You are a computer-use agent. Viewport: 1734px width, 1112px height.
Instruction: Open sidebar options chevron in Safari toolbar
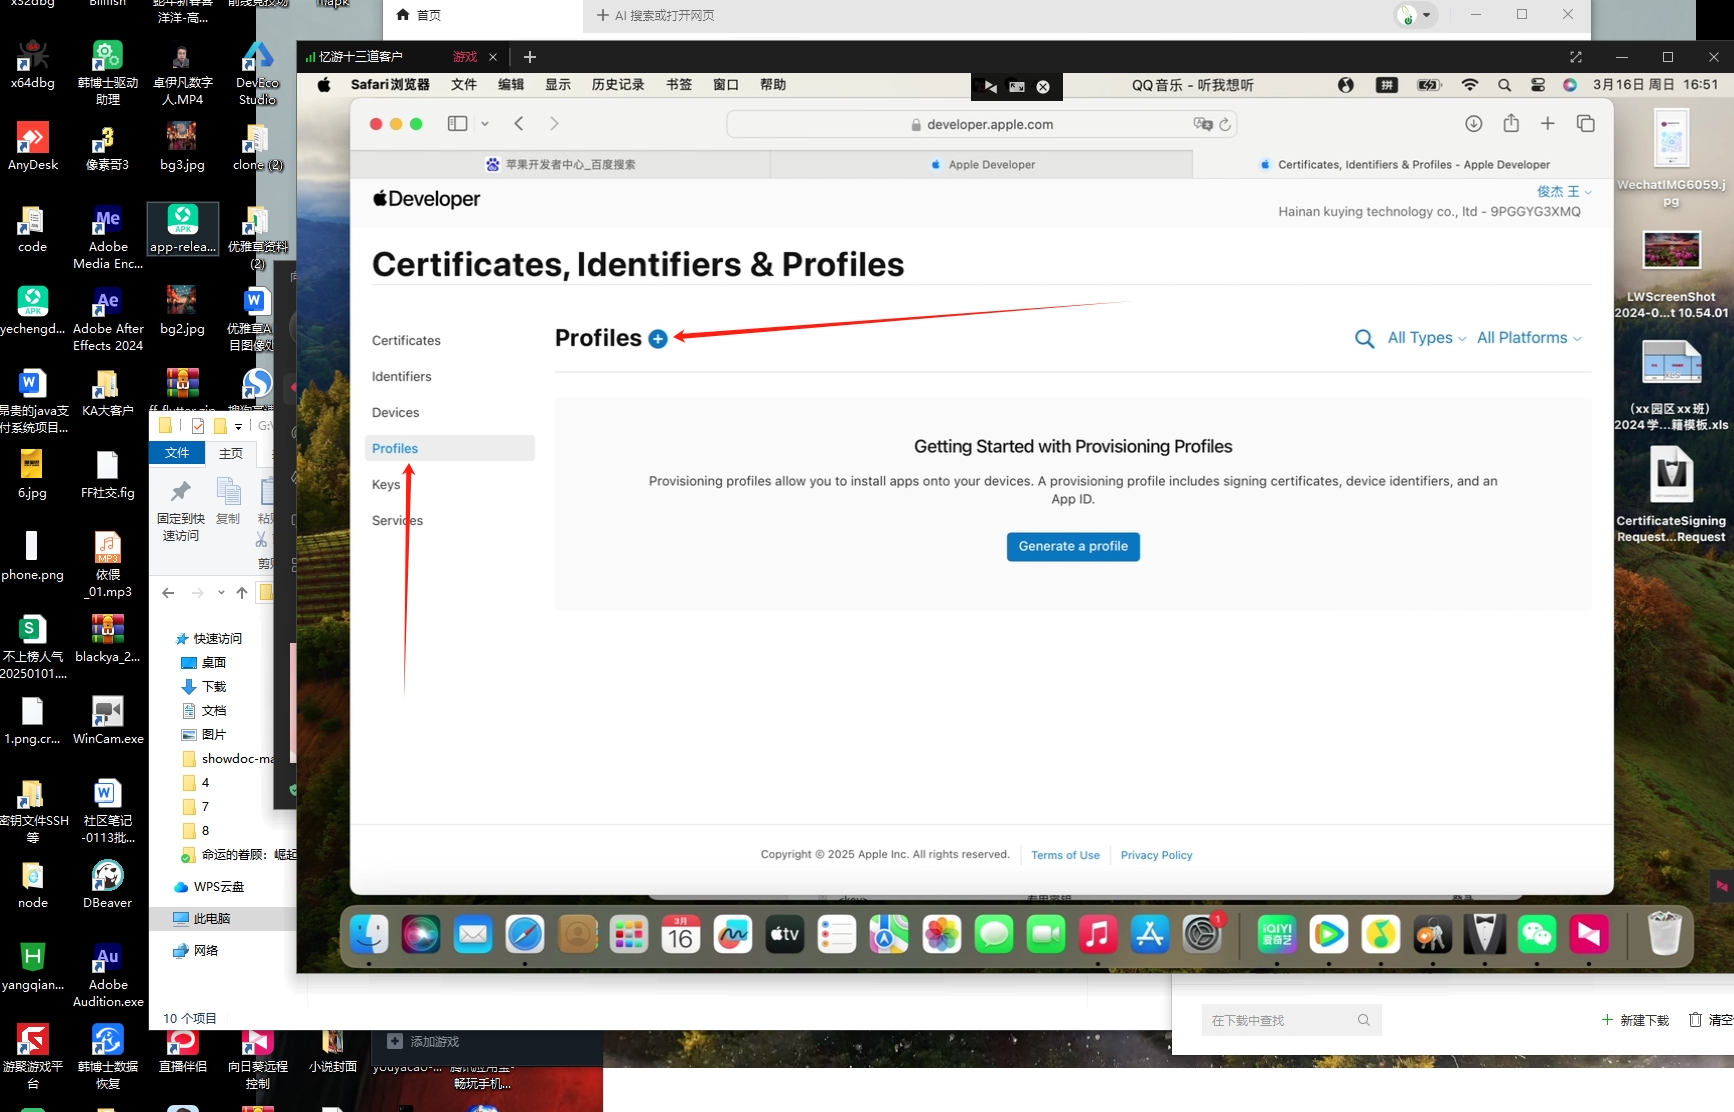(x=485, y=124)
